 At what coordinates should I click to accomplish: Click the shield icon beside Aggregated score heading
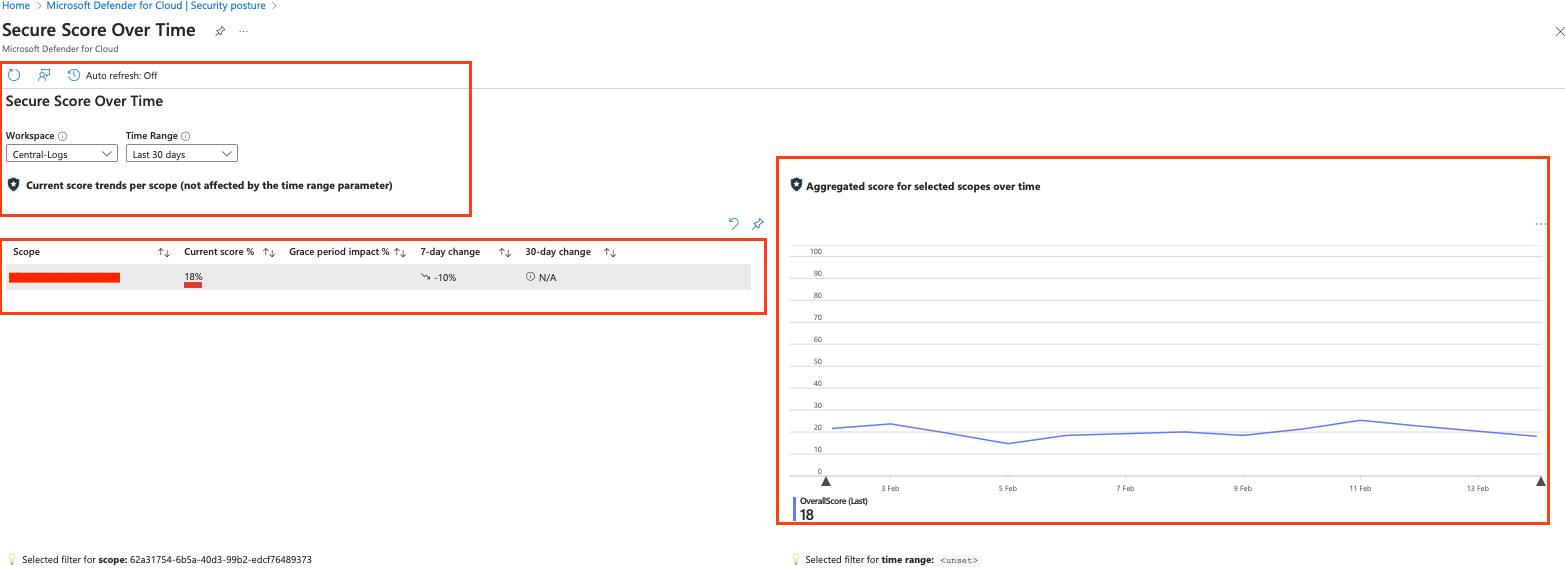click(x=796, y=185)
